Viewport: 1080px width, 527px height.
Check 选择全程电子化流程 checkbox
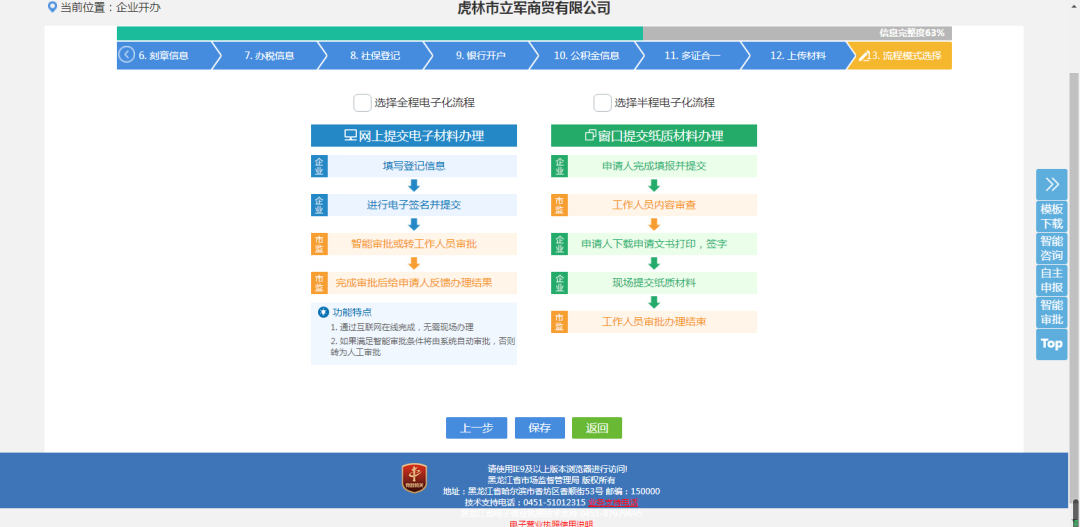pyautogui.click(x=362, y=103)
